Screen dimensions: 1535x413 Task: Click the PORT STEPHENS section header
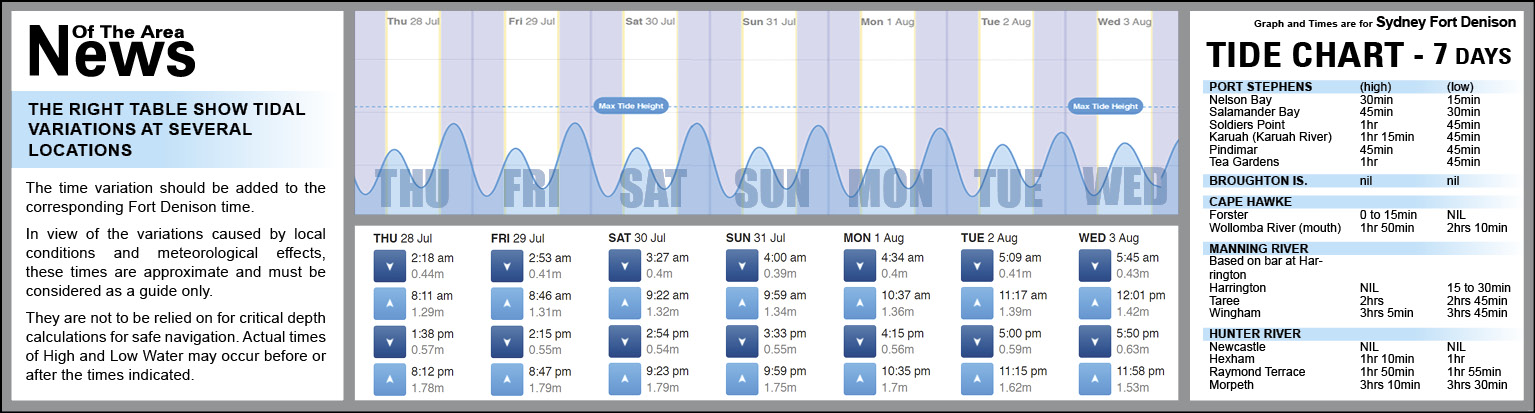point(1259,86)
